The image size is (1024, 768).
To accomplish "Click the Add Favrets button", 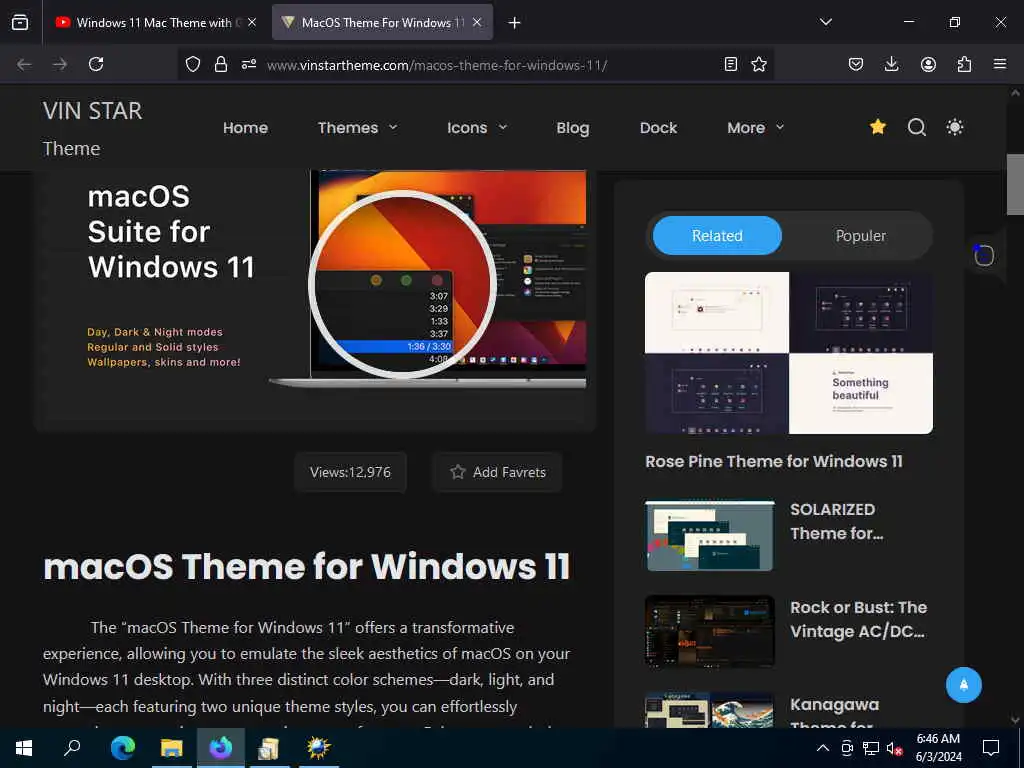I will pyautogui.click(x=498, y=472).
